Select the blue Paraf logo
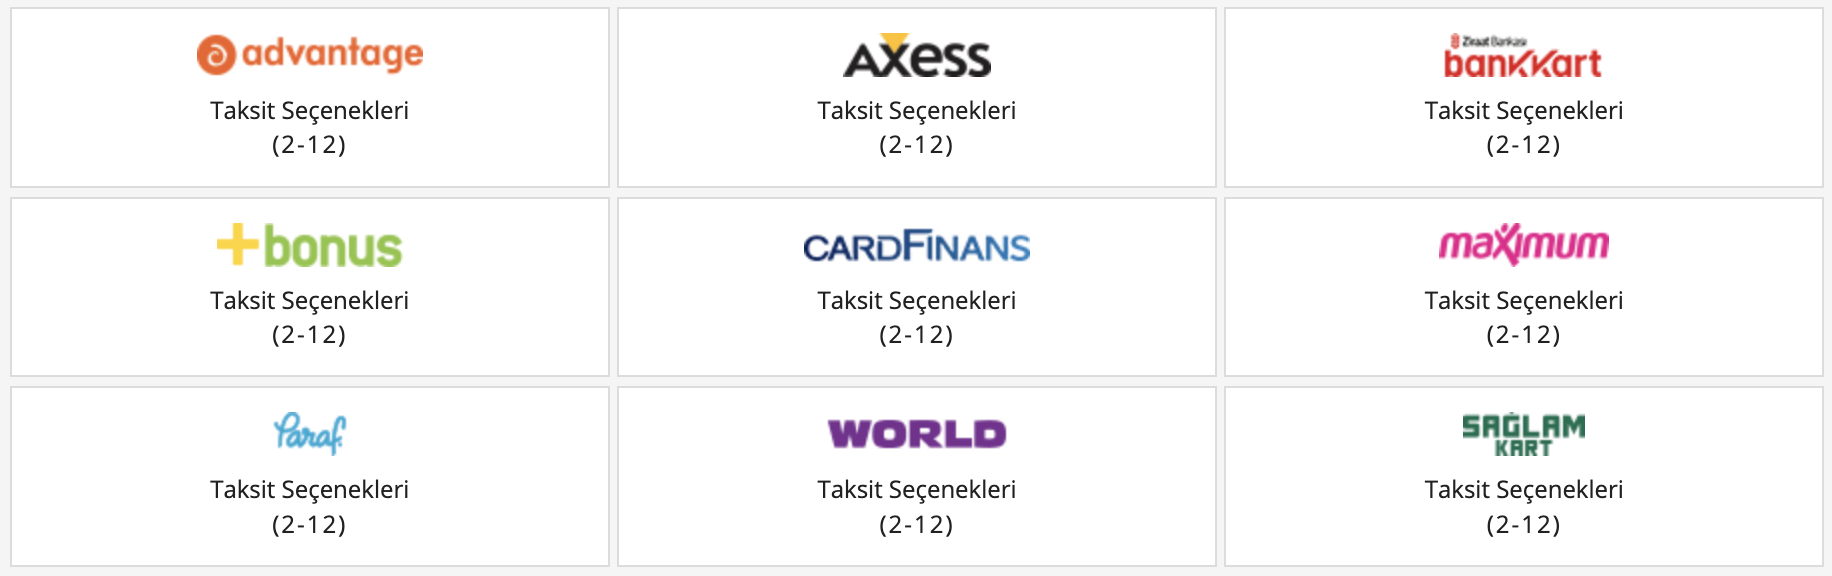Screen dimensions: 1832x576 (x=310, y=433)
